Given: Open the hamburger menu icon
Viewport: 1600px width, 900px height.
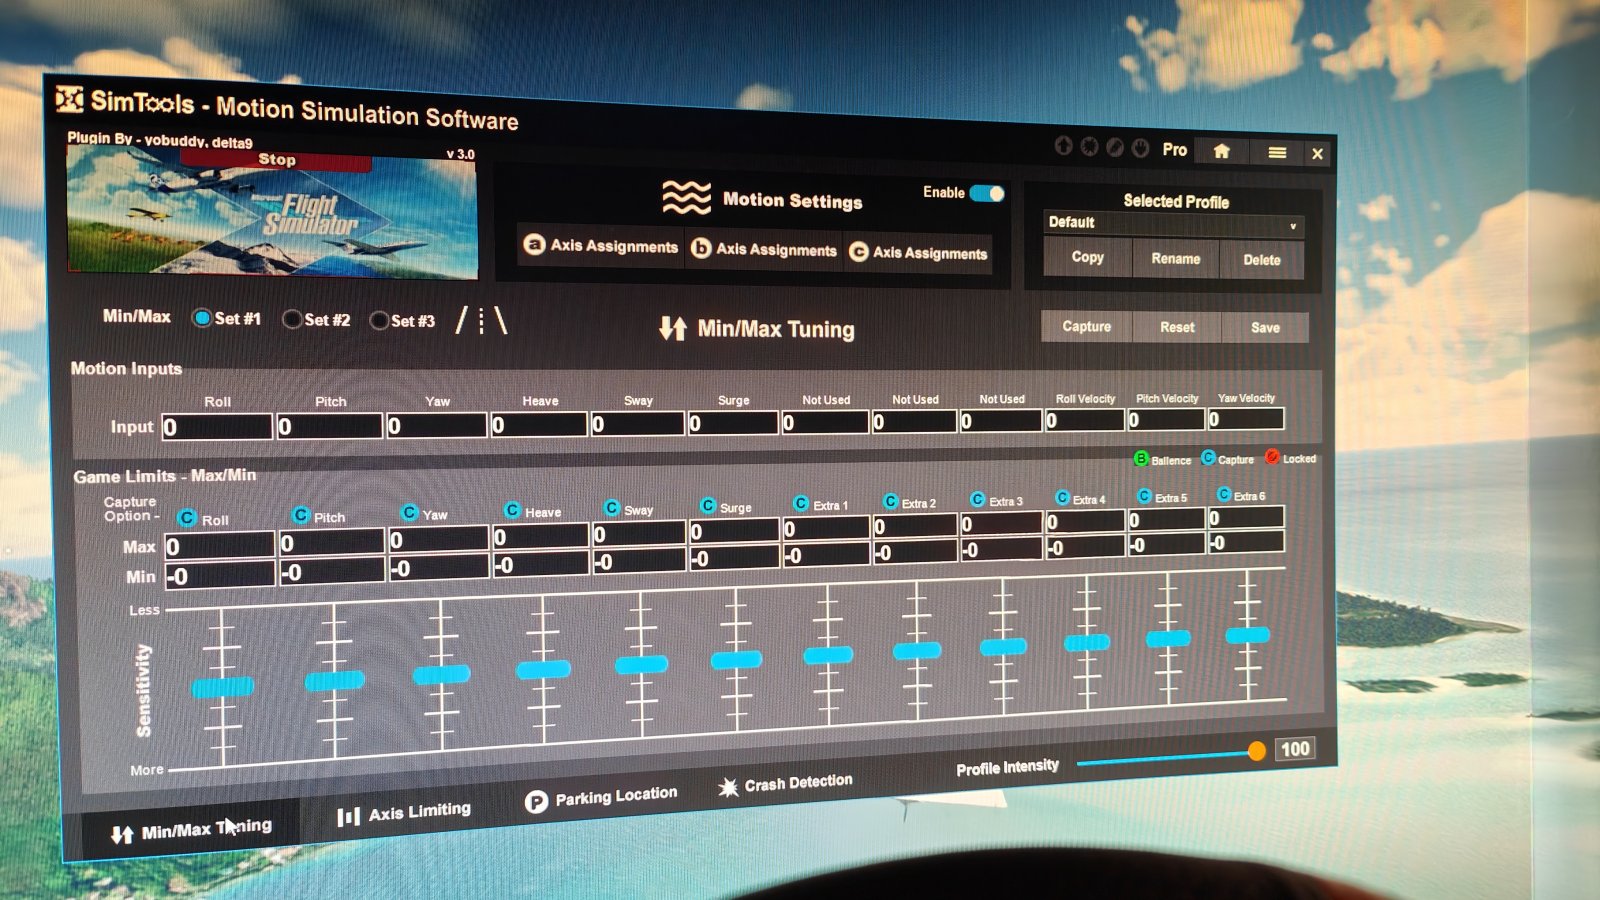Looking at the screenshot, I should 1277,152.
